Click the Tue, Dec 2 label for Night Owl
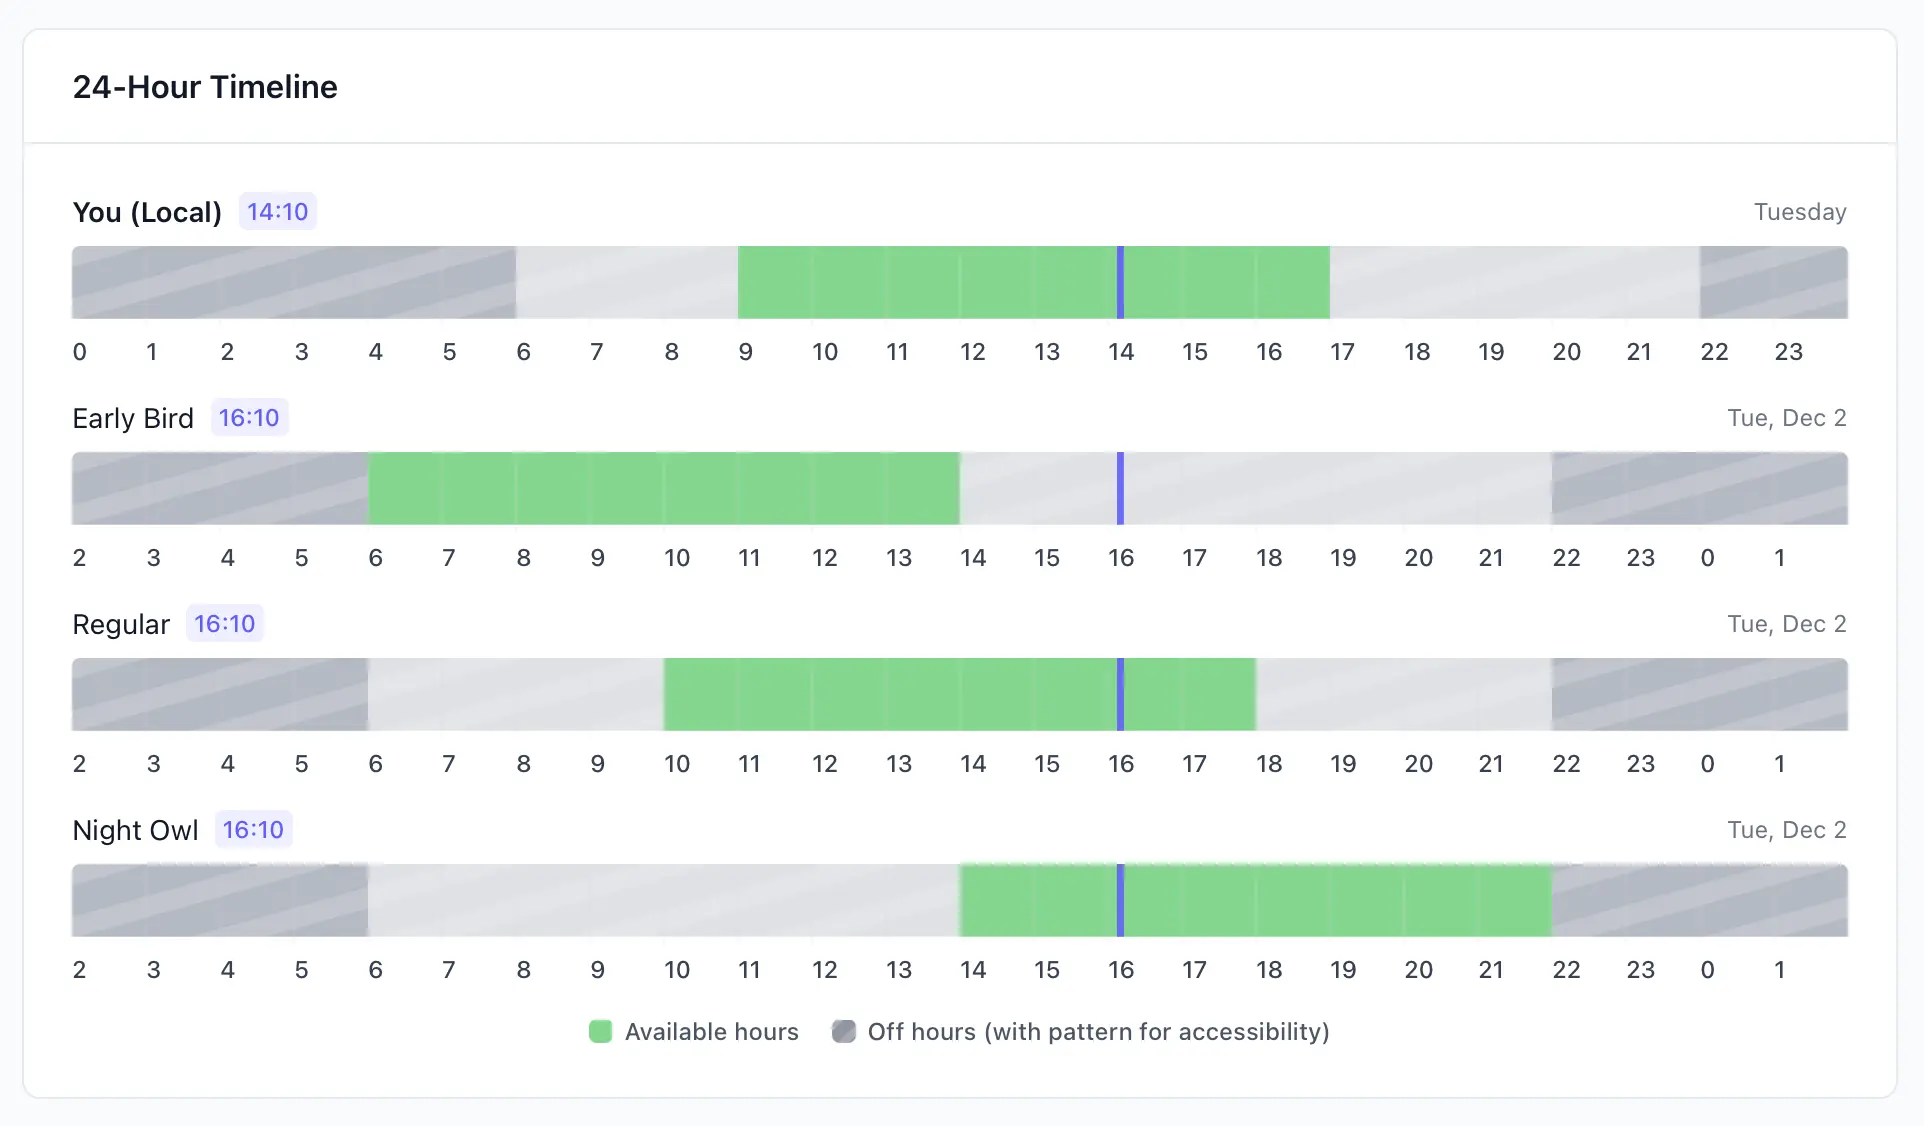Screen dimensions: 1924x1126 click(1786, 830)
